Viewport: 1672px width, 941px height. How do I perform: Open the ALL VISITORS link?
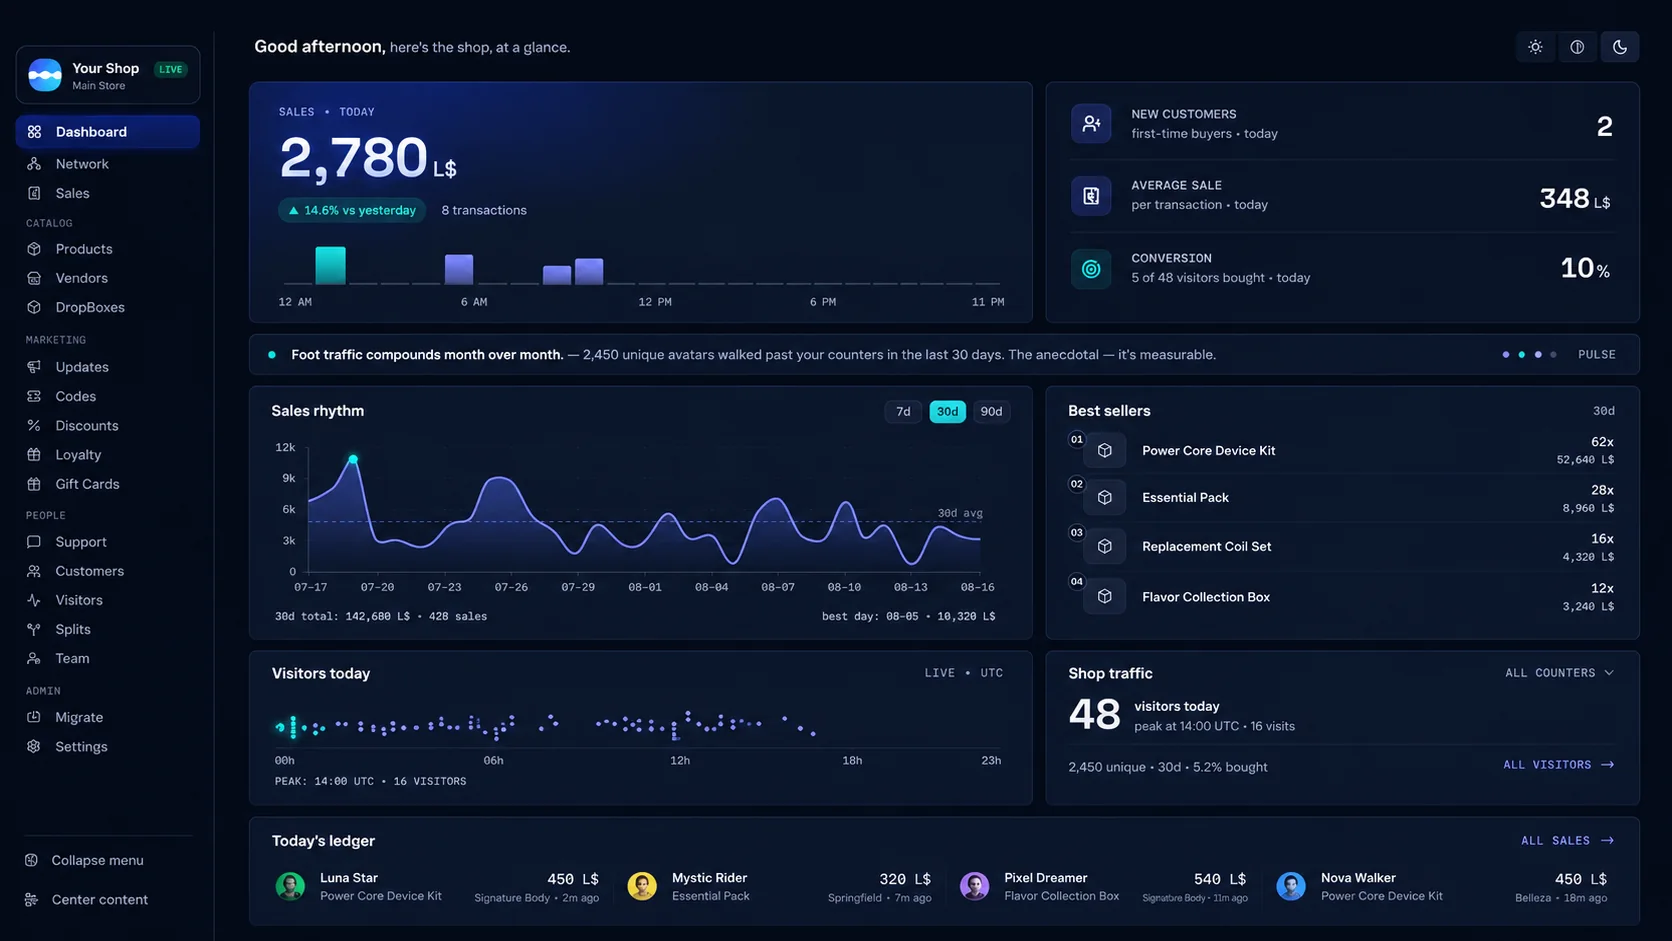click(x=1558, y=765)
